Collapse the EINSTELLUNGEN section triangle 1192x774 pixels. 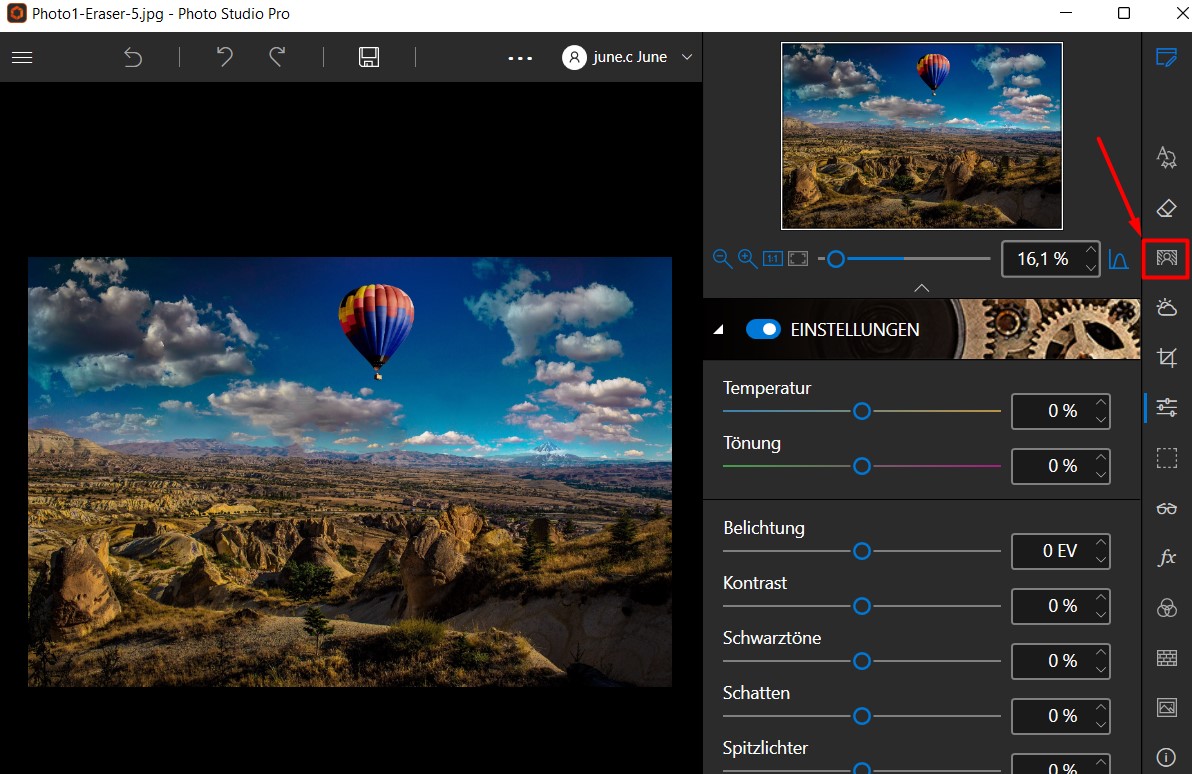[x=718, y=329]
